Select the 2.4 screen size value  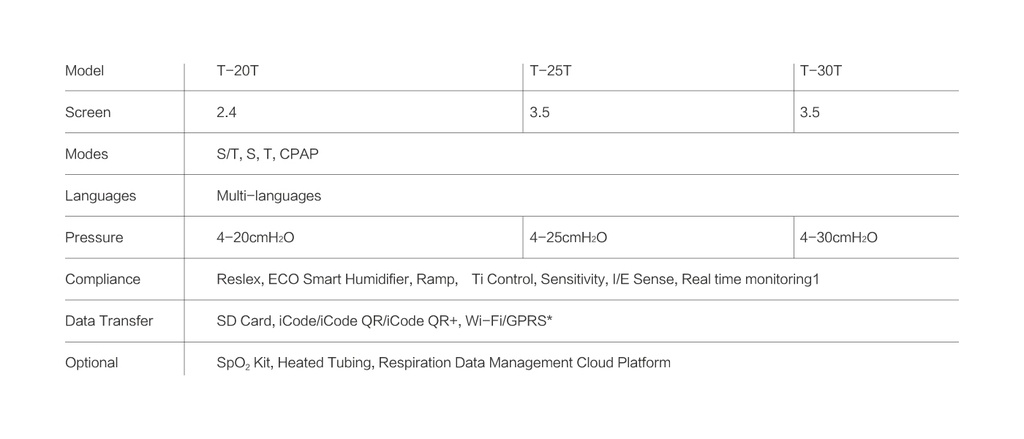(x=227, y=113)
